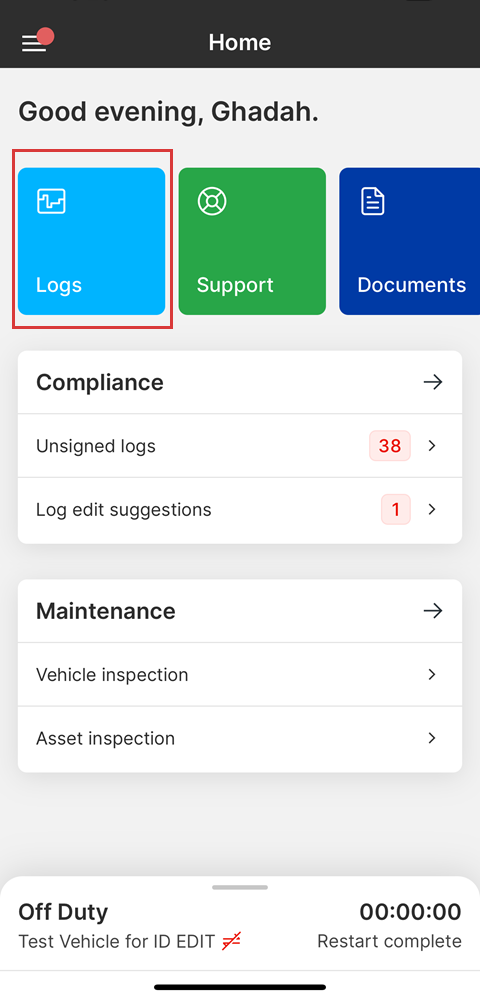Select Vehicle inspection row

pyautogui.click(x=240, y=675)
